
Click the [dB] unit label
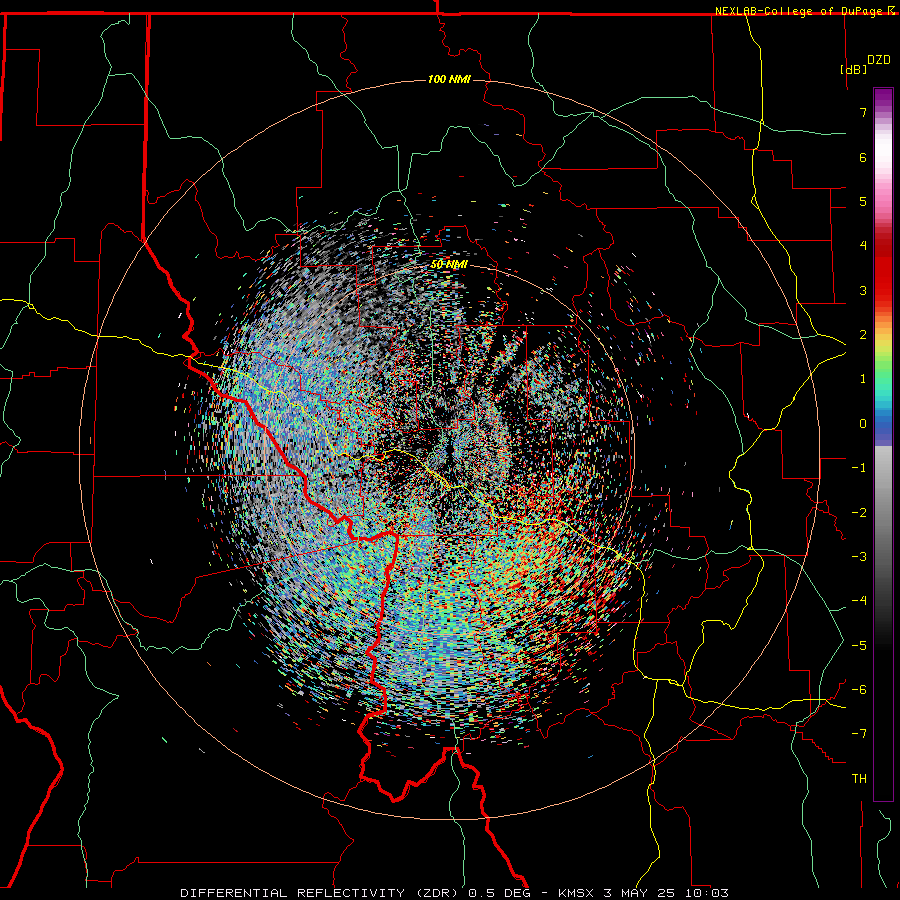(854, 69)
